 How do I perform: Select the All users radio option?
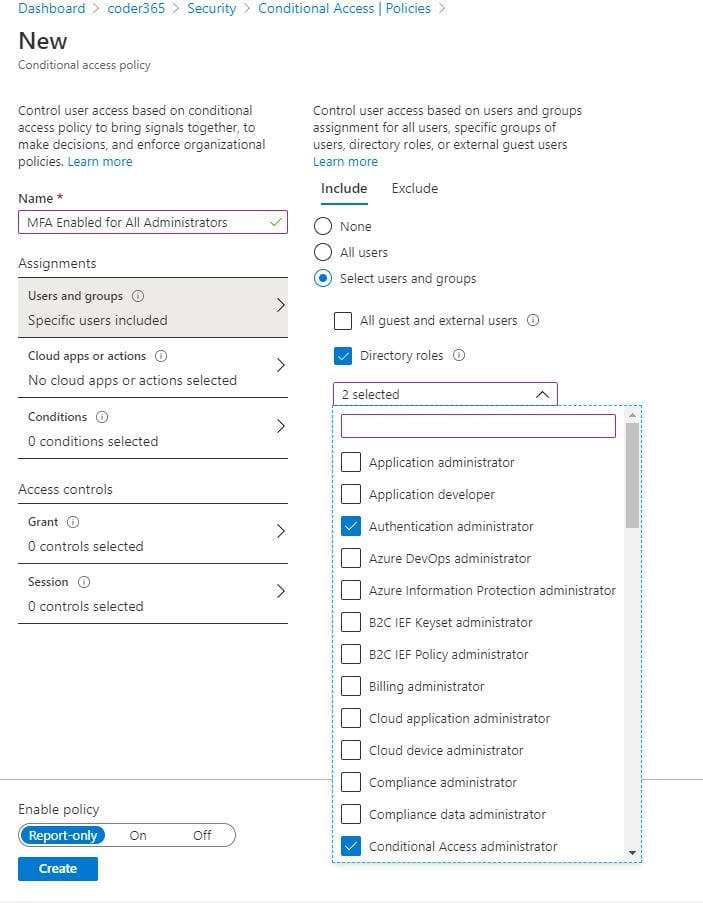[x=323, y=252]
